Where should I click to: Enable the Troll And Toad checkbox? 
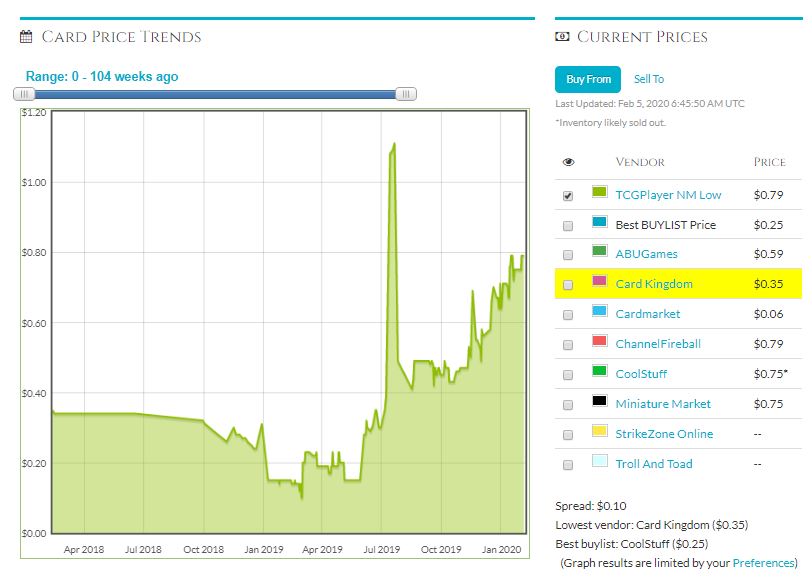[568, 465]
